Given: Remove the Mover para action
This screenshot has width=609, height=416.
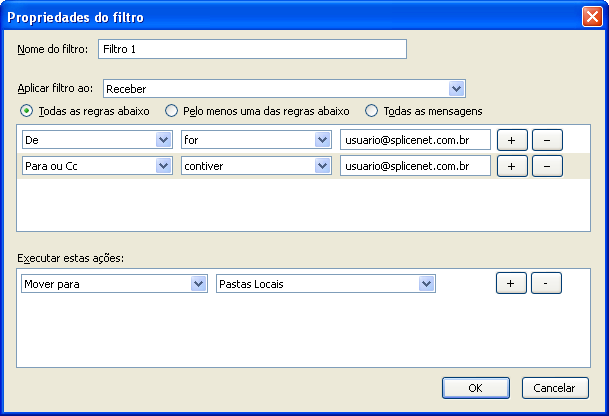Looking at the screenshot, I should point(546,283).
